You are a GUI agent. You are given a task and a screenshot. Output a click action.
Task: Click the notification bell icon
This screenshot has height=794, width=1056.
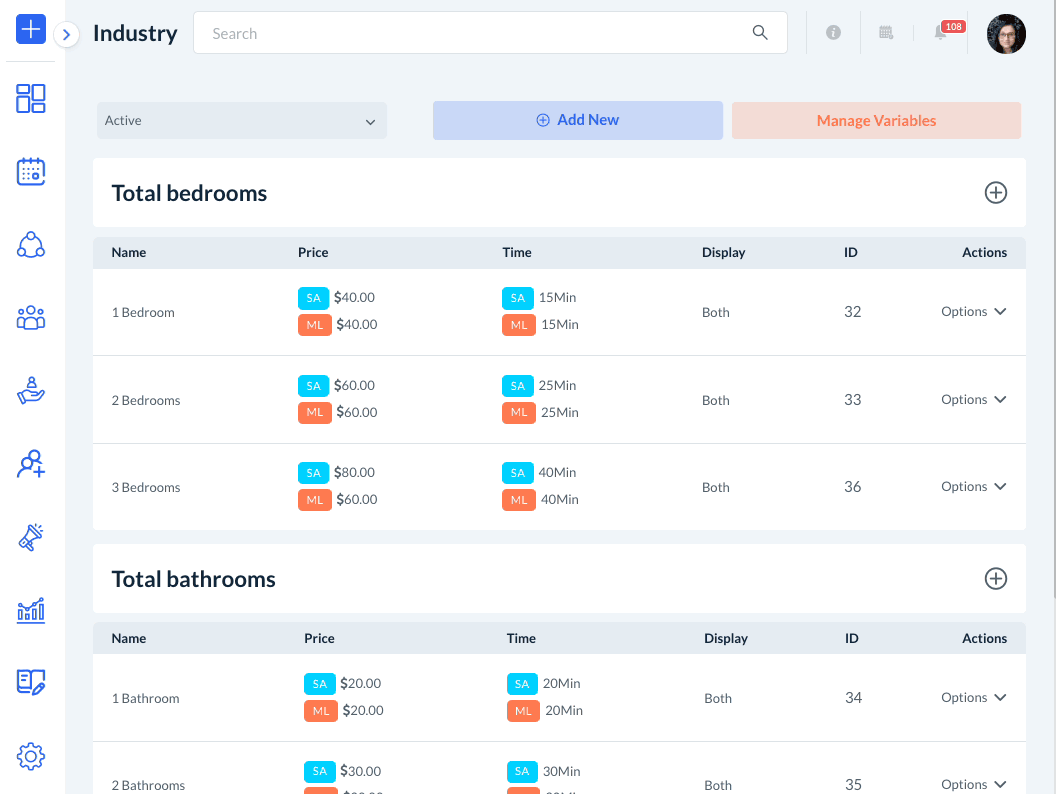(940, 33)
